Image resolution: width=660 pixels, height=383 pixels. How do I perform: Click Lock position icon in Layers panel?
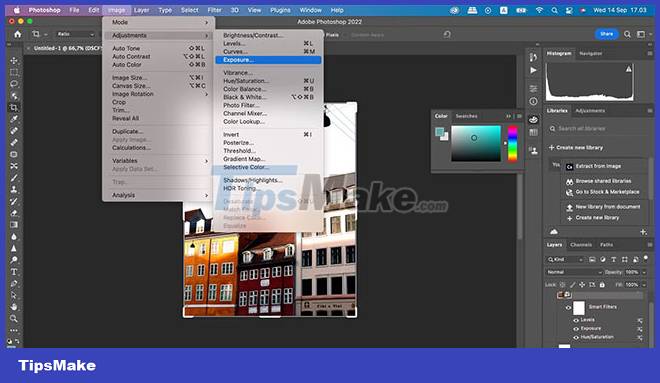[x=582, y=285]
